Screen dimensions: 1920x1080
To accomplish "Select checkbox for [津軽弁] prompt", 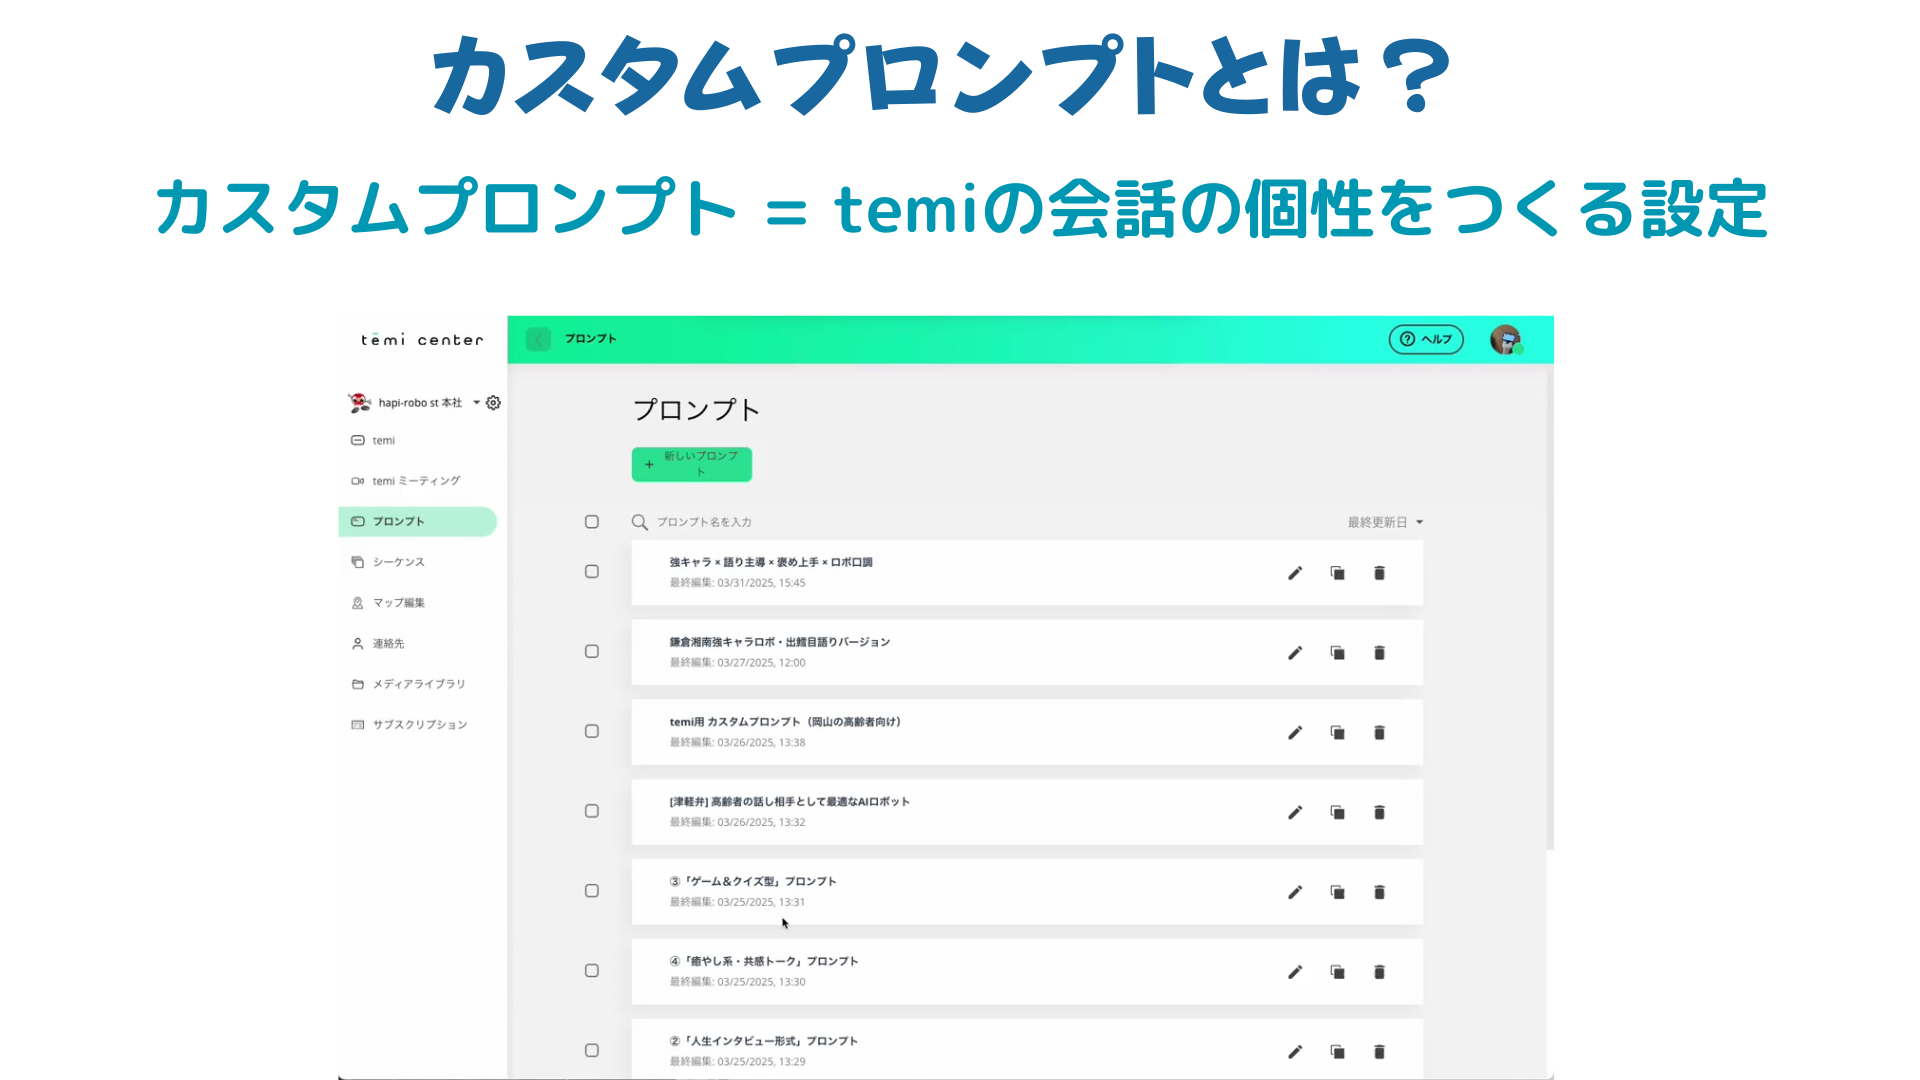I will click(592, 811).
